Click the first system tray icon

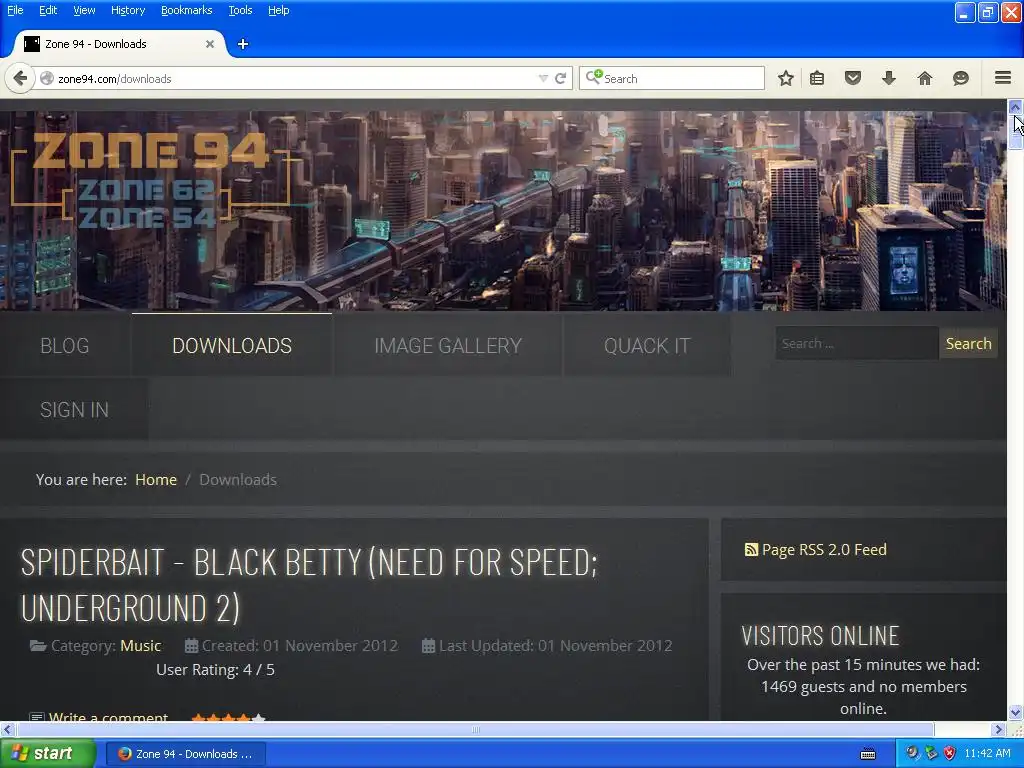(912, 754)
